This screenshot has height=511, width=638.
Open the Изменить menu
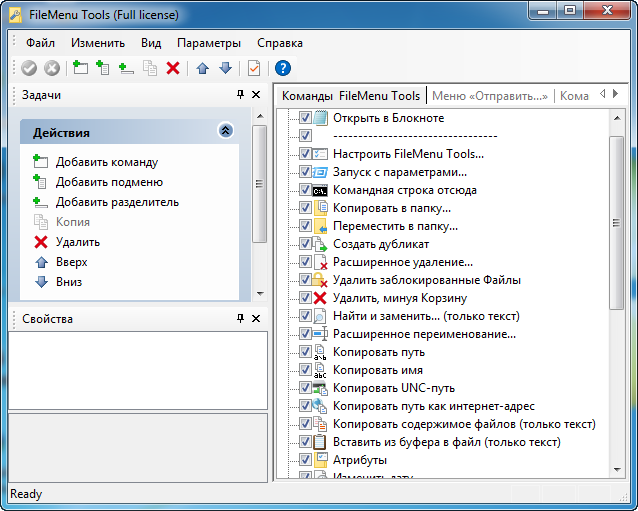(98, 43)
